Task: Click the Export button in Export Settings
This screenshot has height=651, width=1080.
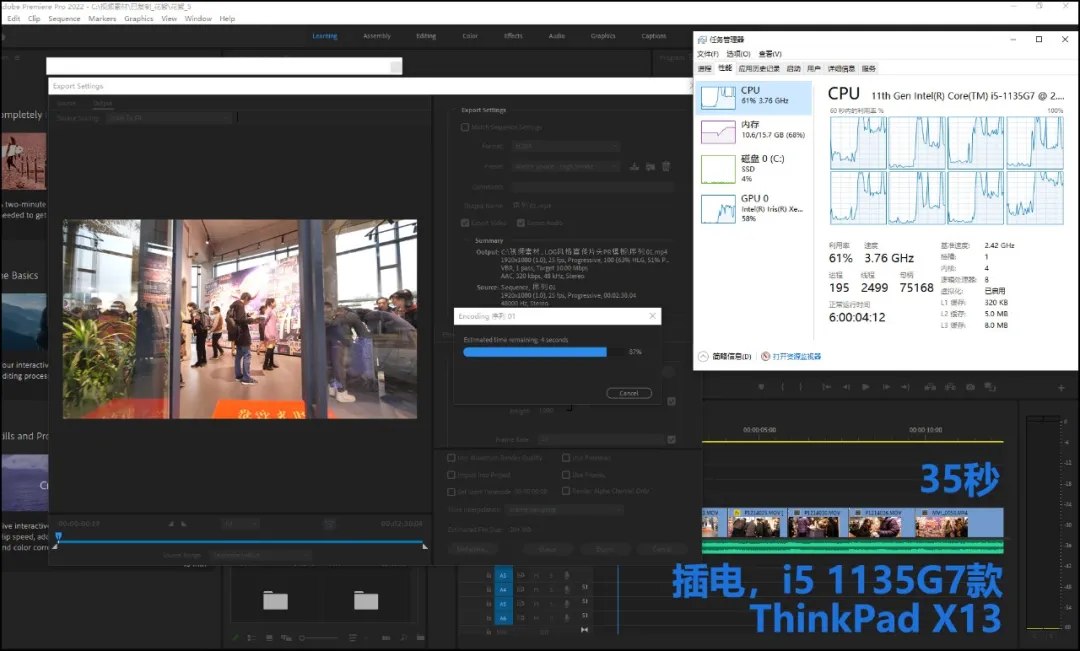Action: pyautogui.click(x=605, y=549)
